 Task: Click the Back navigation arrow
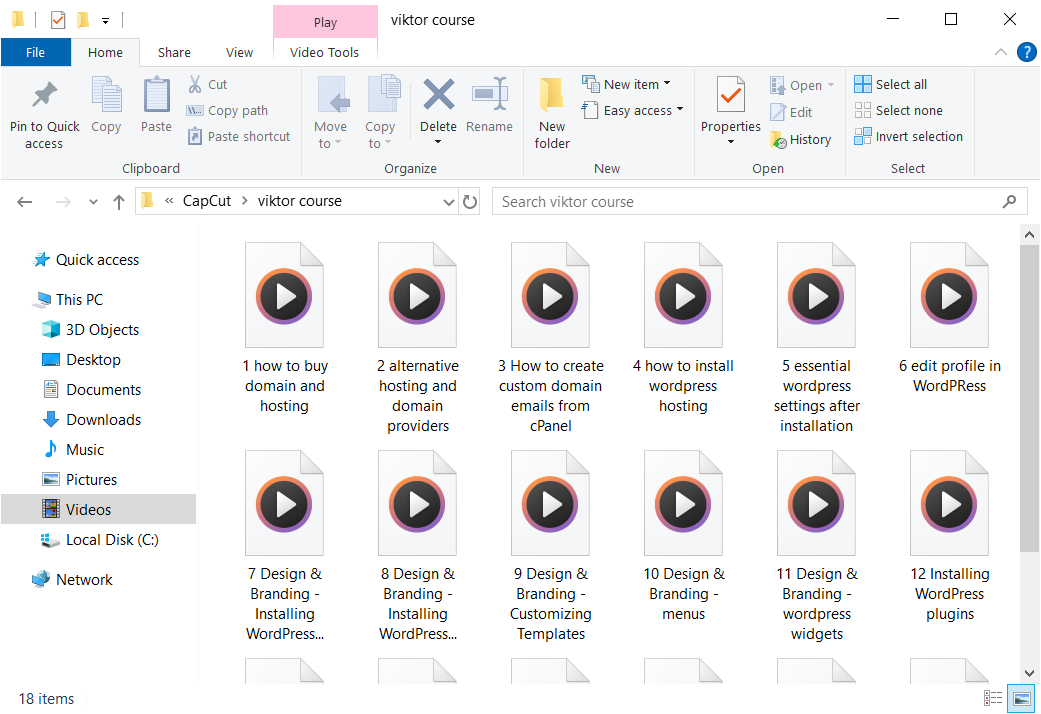[25, 202]
